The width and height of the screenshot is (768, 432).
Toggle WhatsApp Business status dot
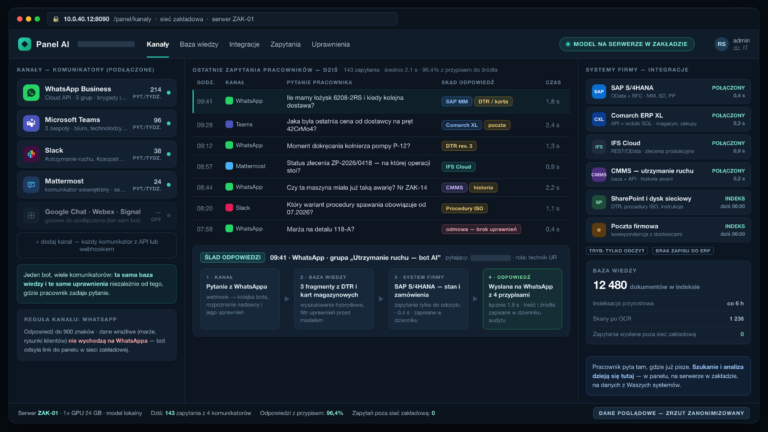(x=168, y=93)
